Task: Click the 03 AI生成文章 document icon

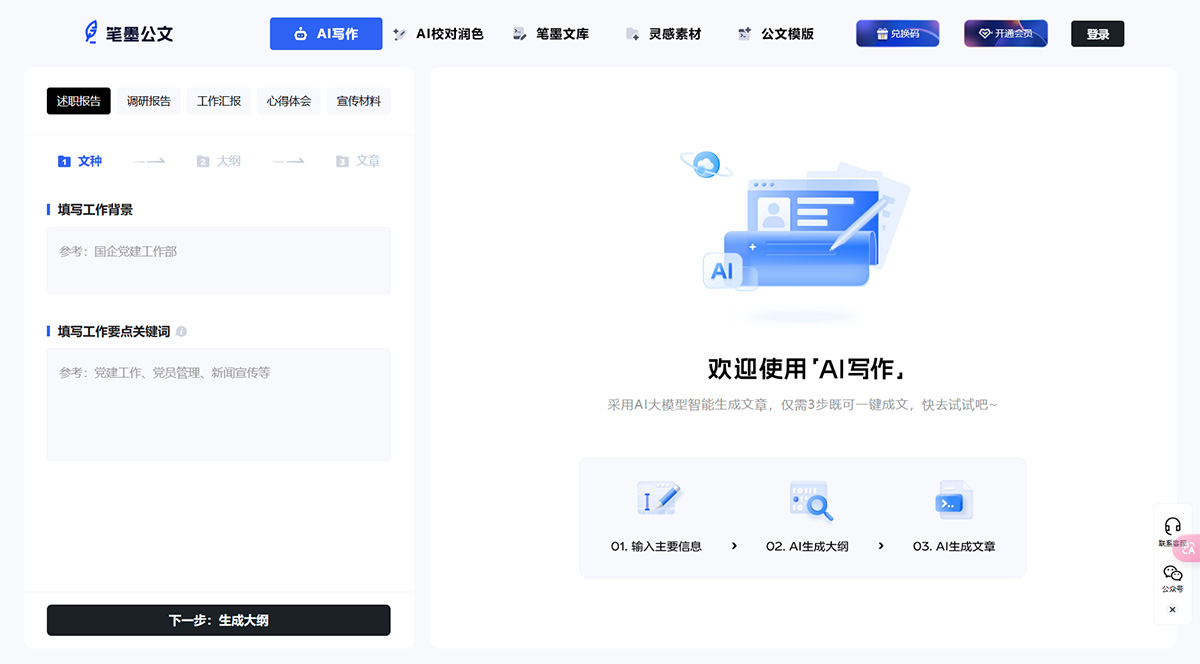Action: click(952, 502)
